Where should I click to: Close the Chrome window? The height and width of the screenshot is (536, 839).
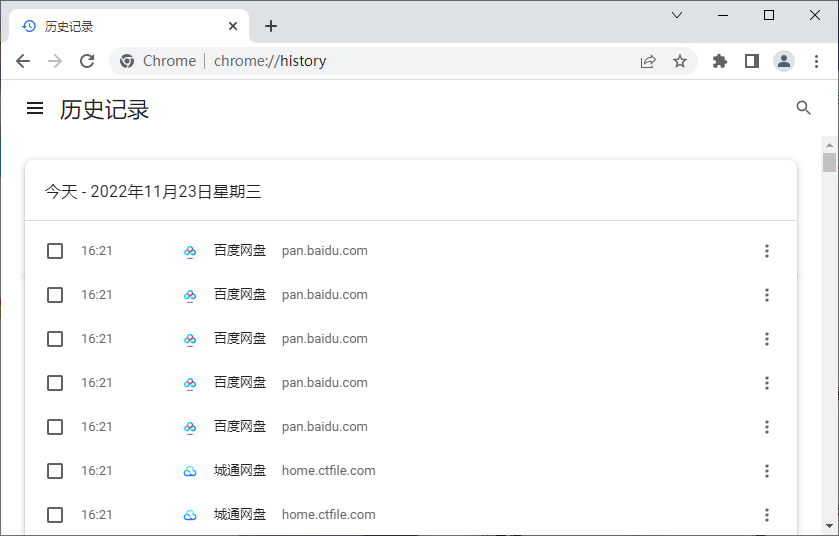pyautogui.click(x=815, y=15)
